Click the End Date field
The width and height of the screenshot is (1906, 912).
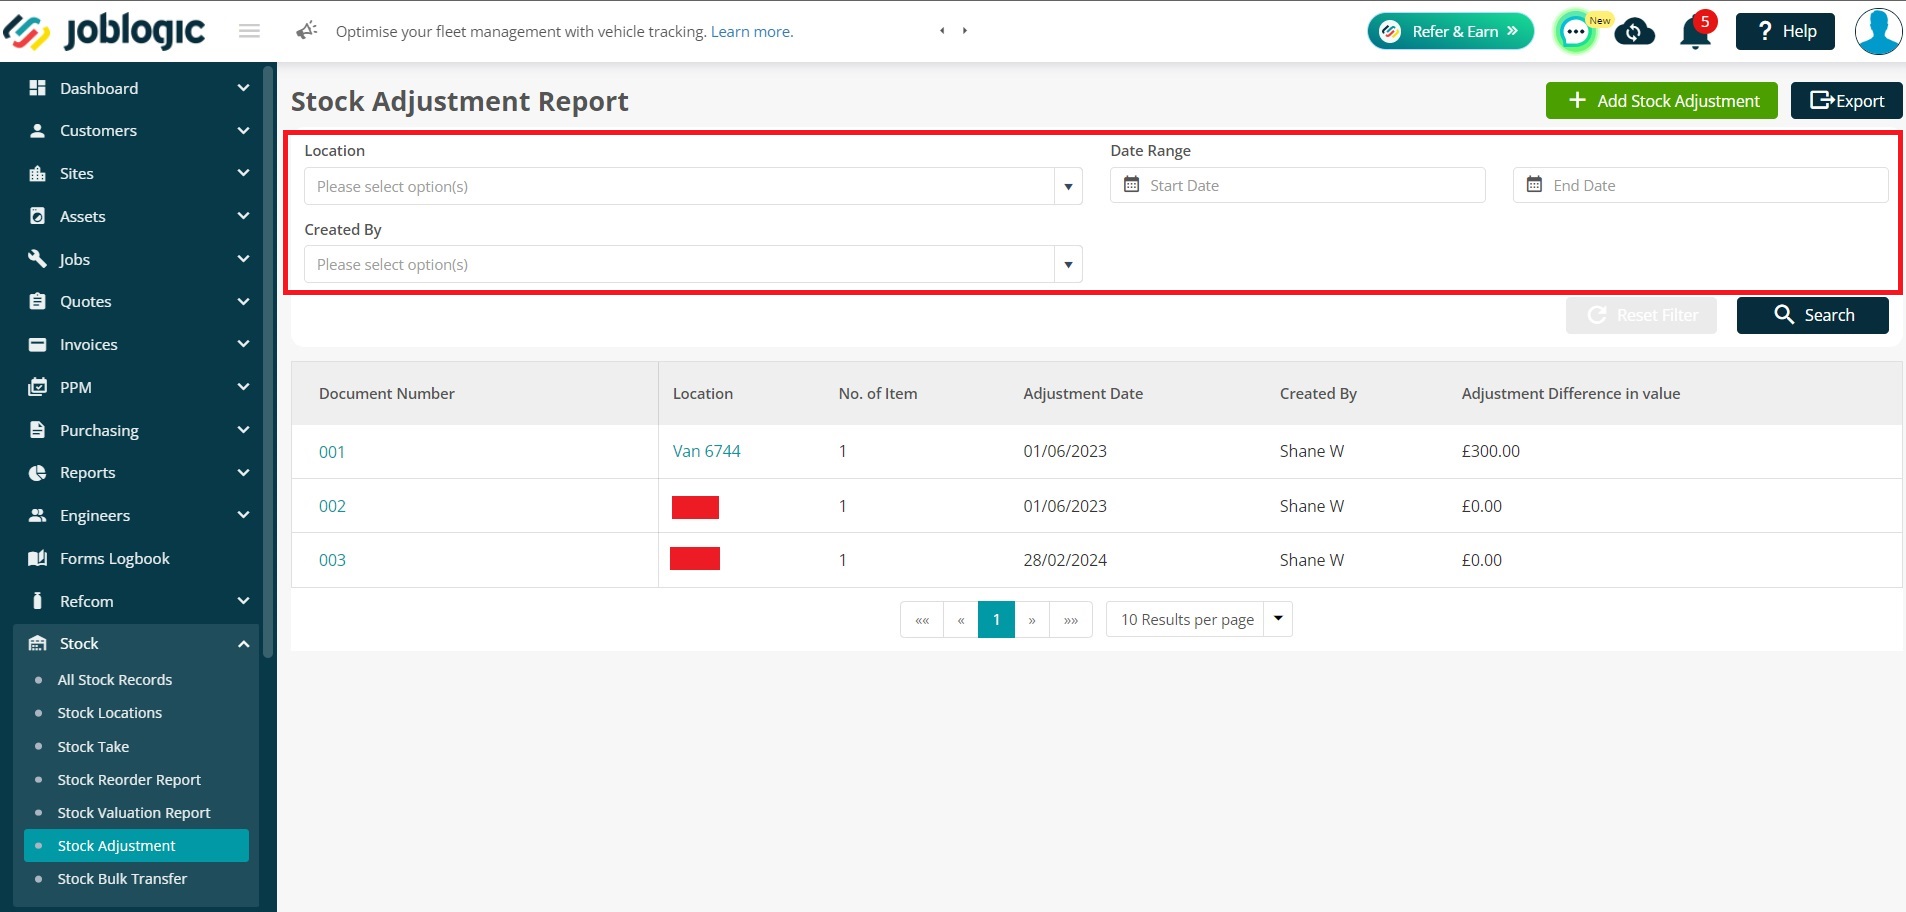[1700, 185]
